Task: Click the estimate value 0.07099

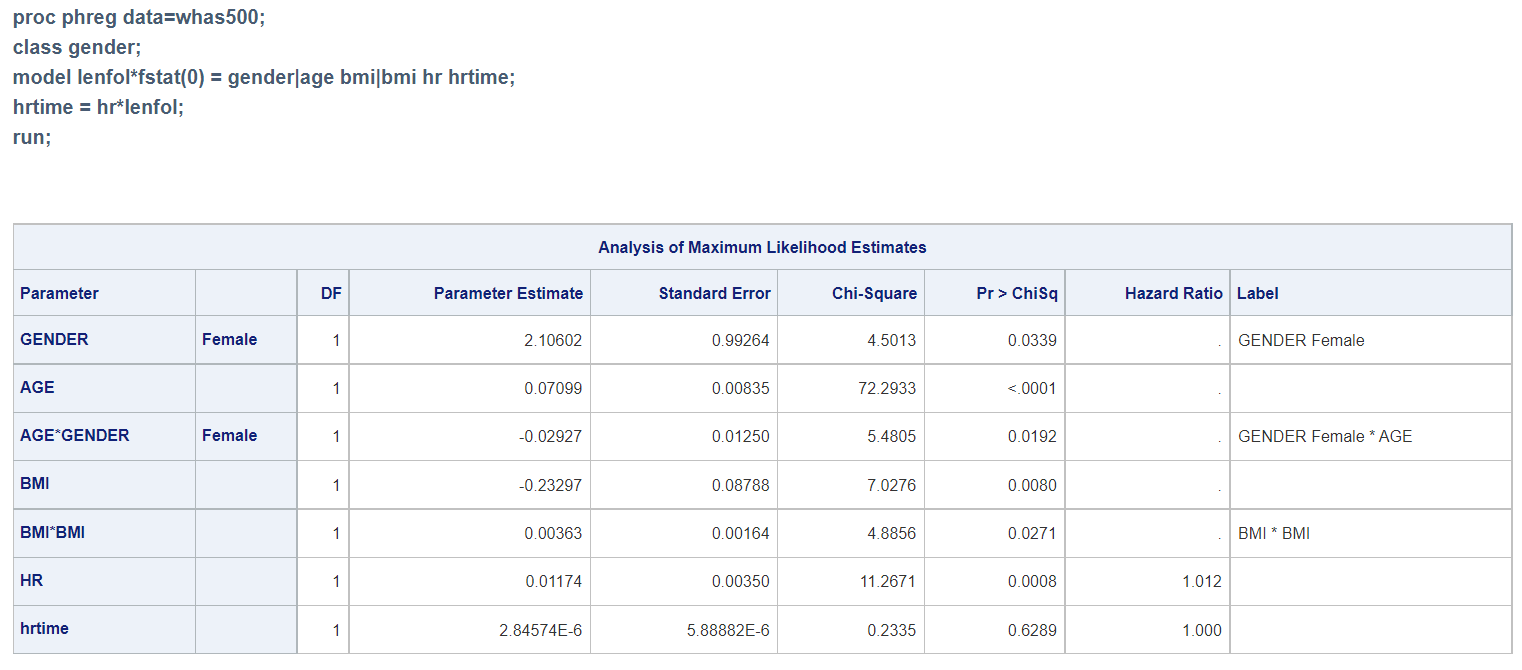Action: click(x=553, y=388)
